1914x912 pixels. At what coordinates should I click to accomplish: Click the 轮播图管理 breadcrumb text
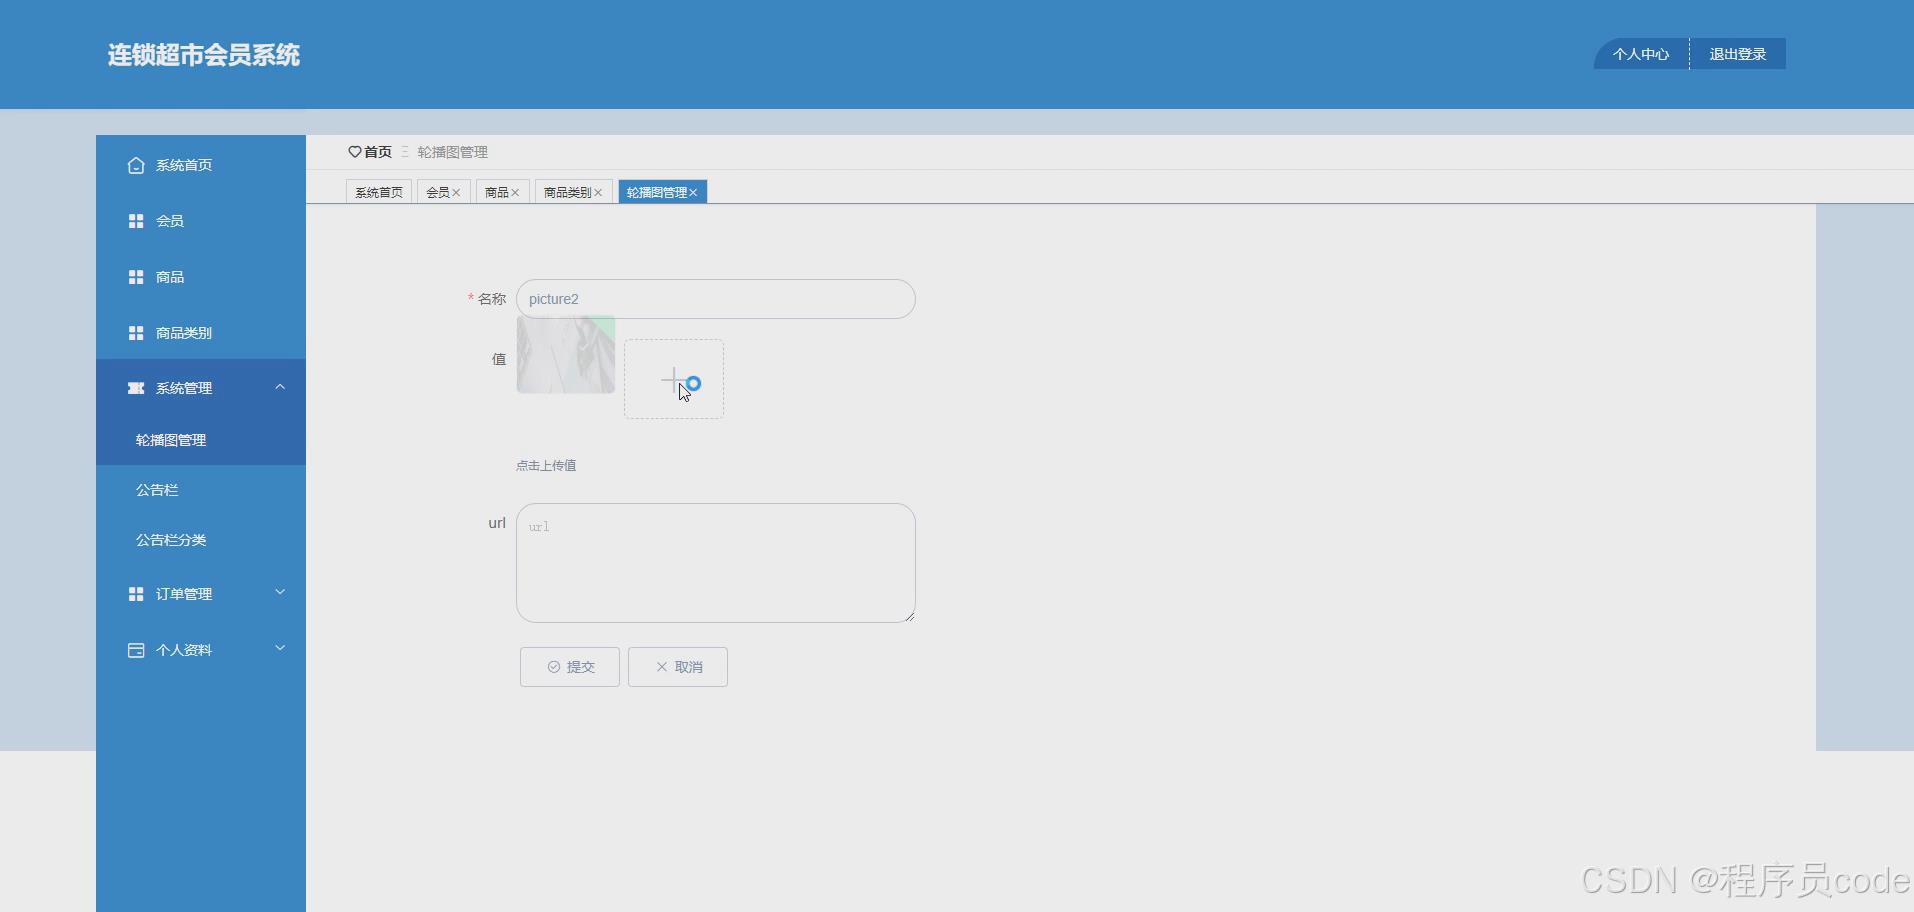pos(453,152)
